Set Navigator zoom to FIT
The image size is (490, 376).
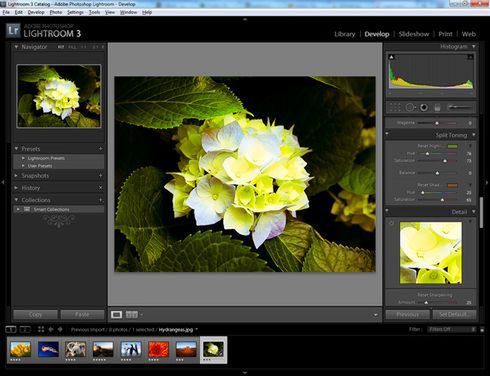click(x=61, y=47)
